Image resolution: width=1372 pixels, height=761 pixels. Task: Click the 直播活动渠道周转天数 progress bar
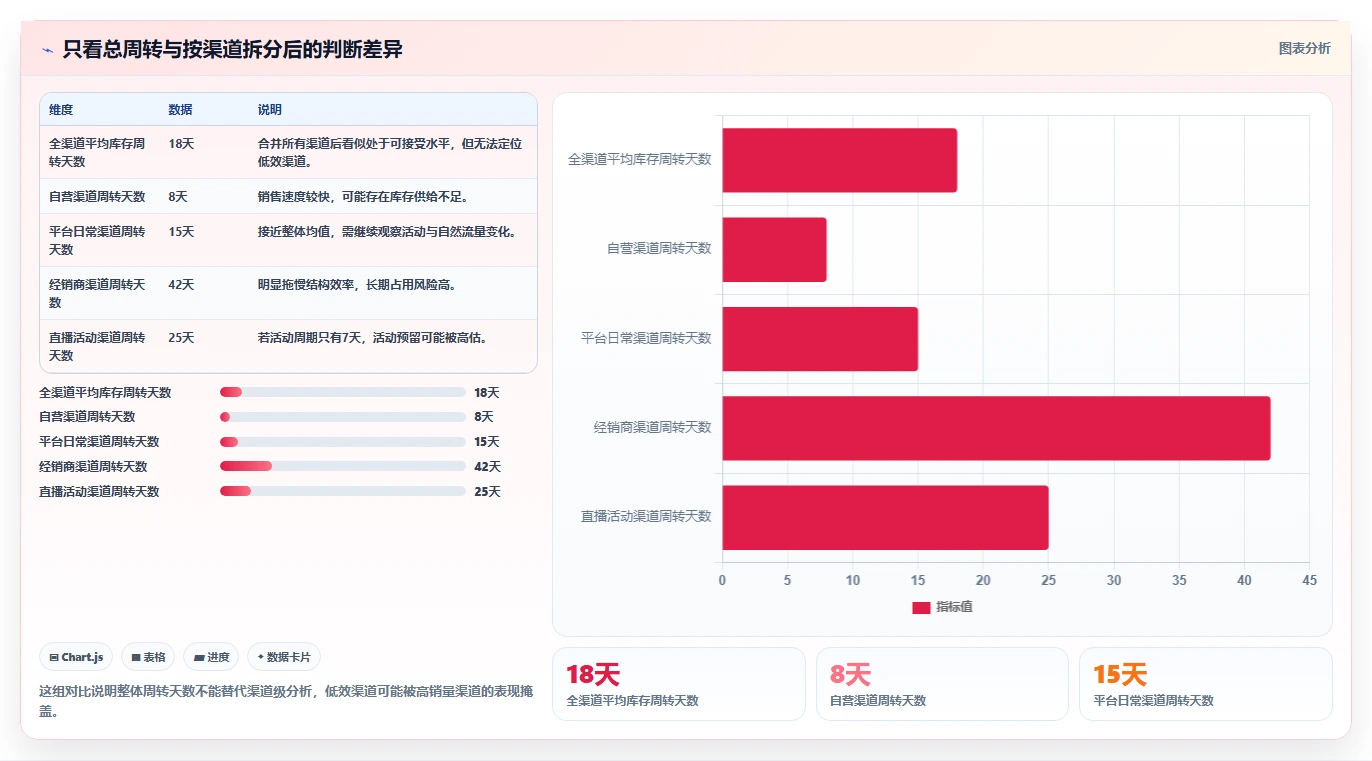pos(343,491)
